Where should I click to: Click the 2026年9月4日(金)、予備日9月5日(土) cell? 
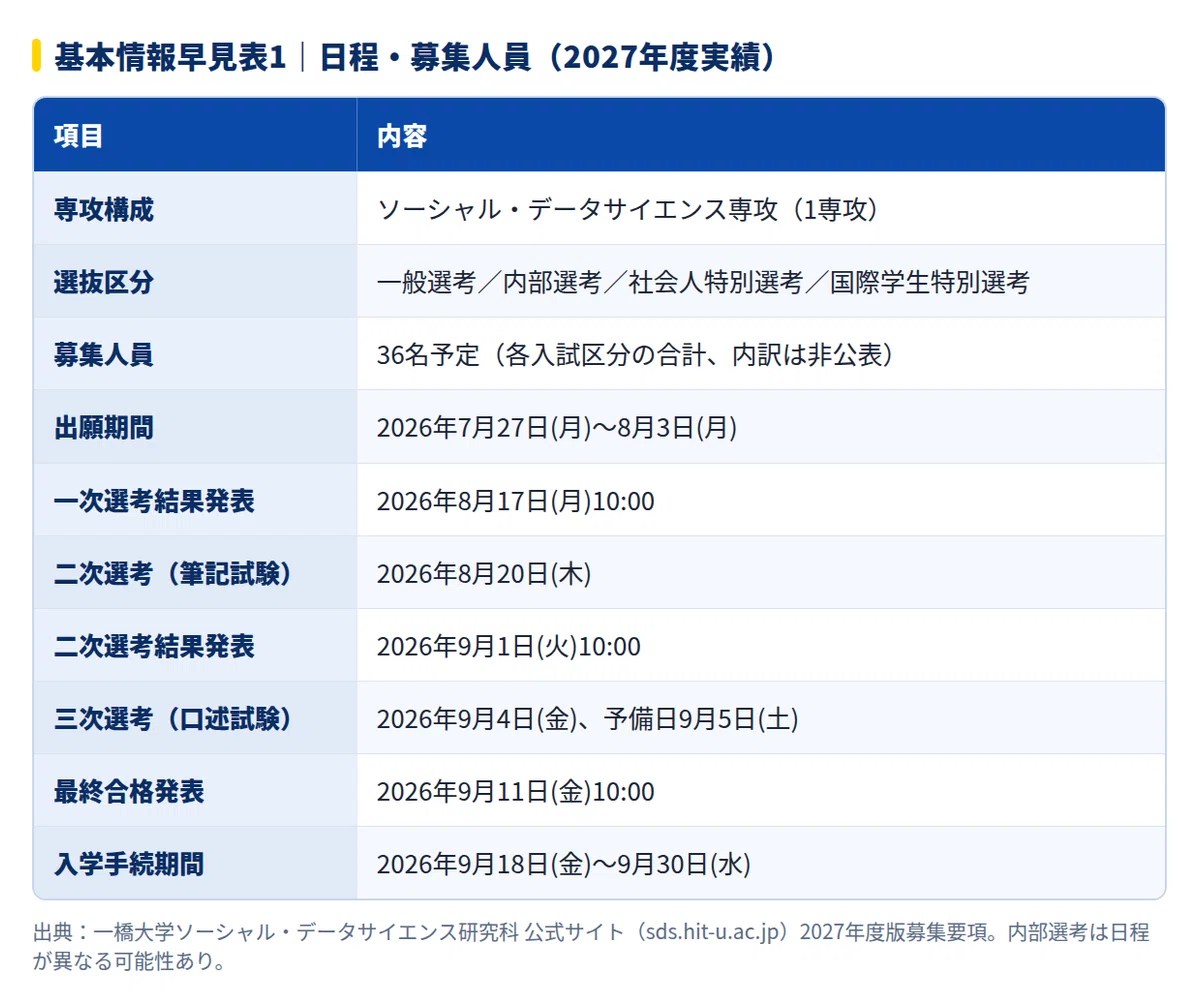761,718
